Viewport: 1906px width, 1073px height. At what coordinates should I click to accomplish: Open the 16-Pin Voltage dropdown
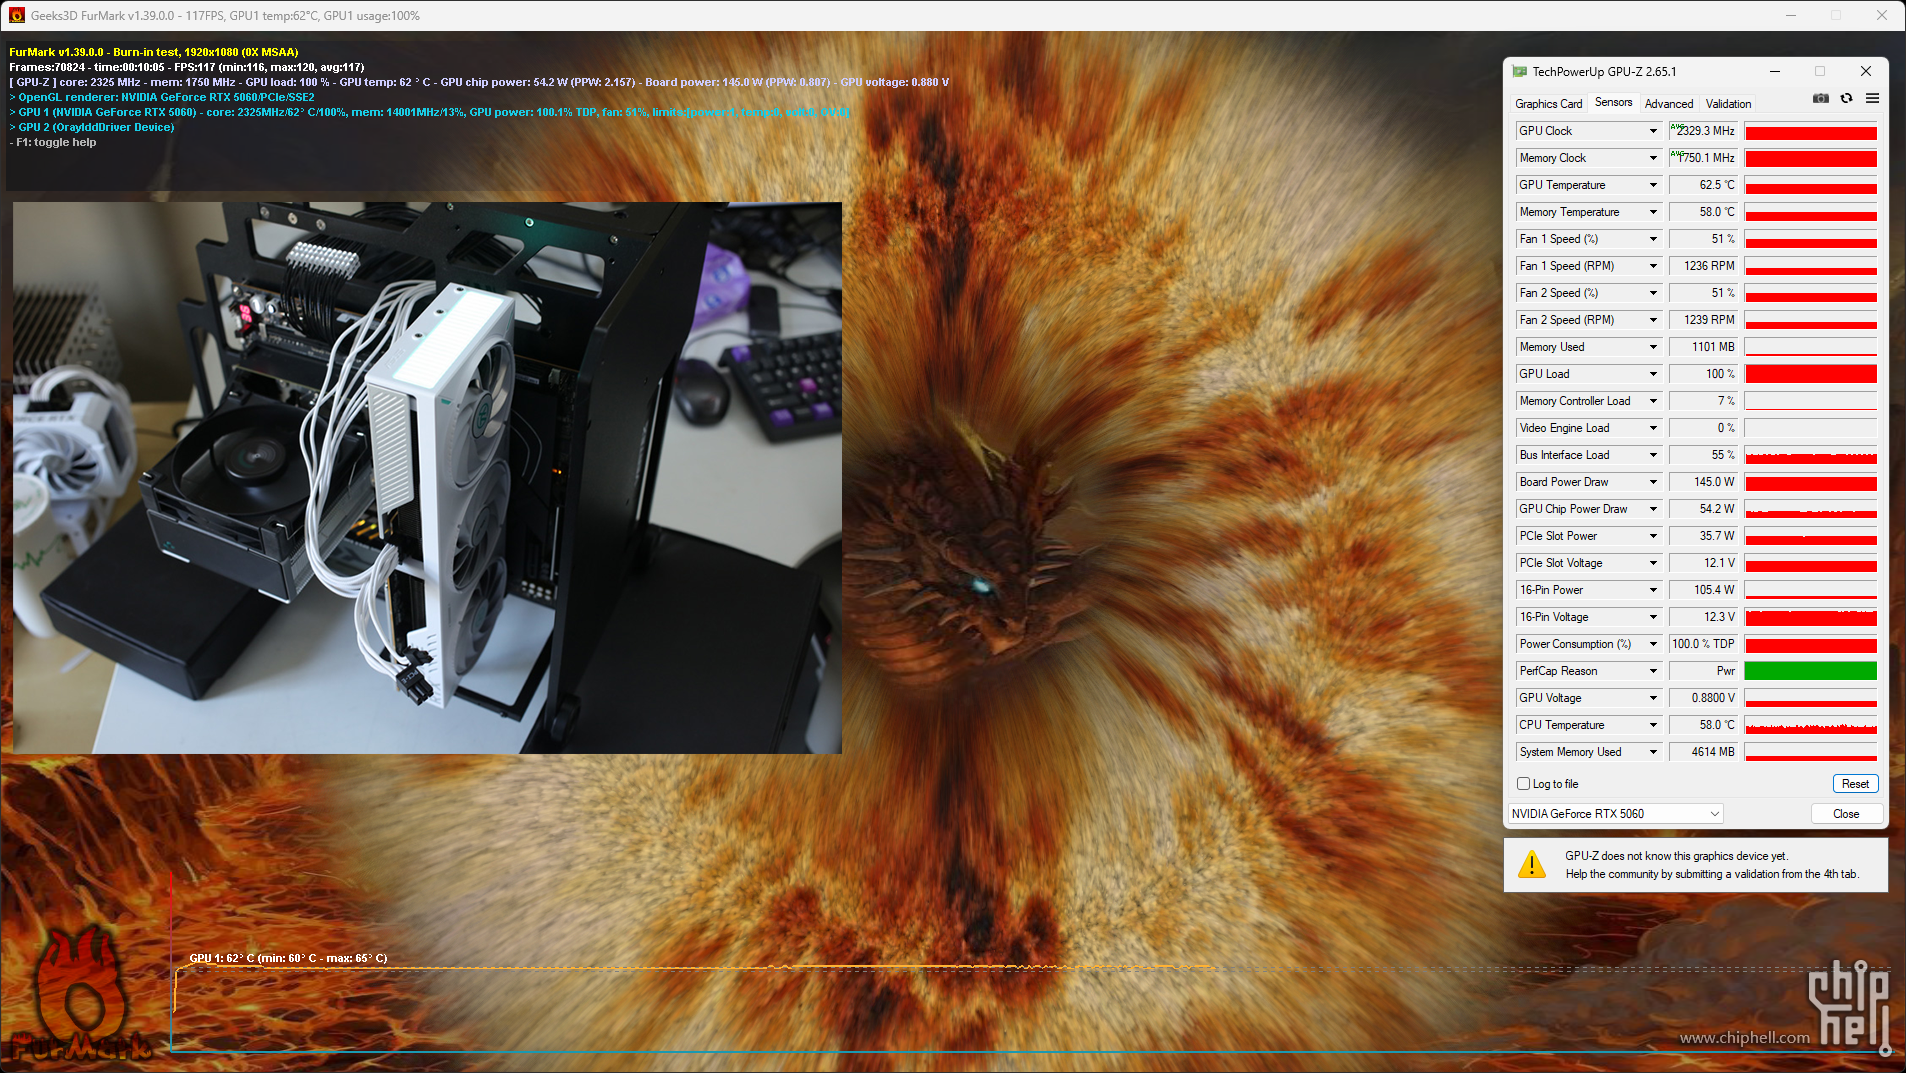[1653, 617]
